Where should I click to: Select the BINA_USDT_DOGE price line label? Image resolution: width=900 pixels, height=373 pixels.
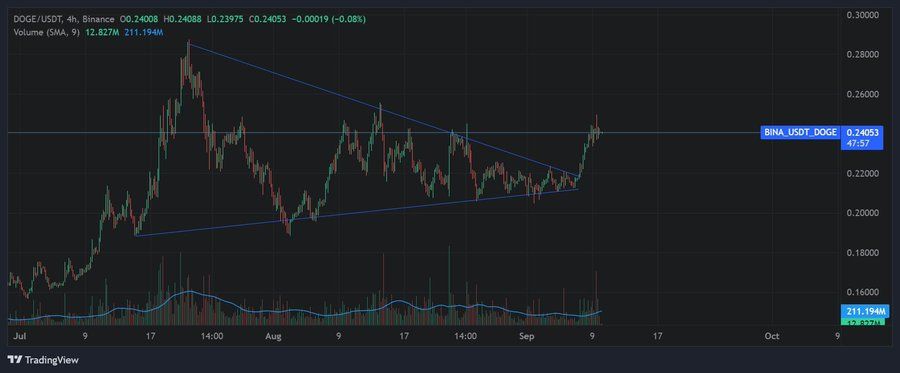coord(800,133)
